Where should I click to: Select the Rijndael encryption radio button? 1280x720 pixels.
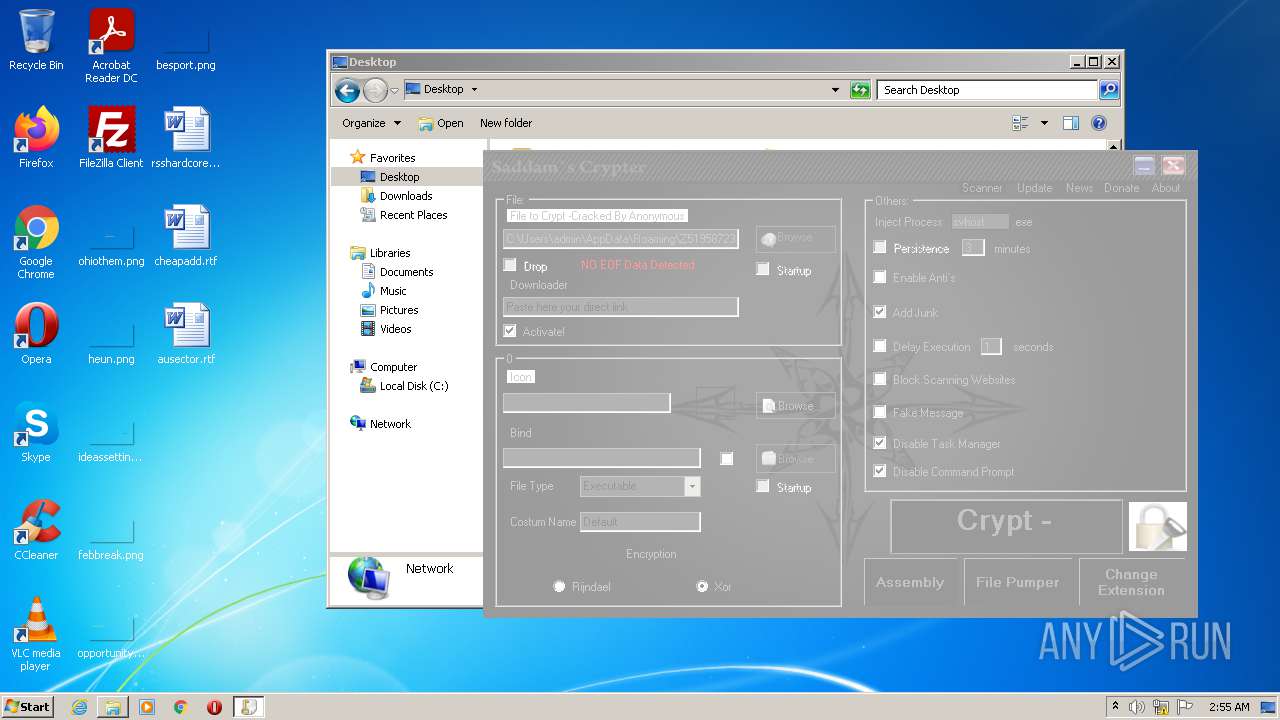pyautogui.click(x=559, y=586)
